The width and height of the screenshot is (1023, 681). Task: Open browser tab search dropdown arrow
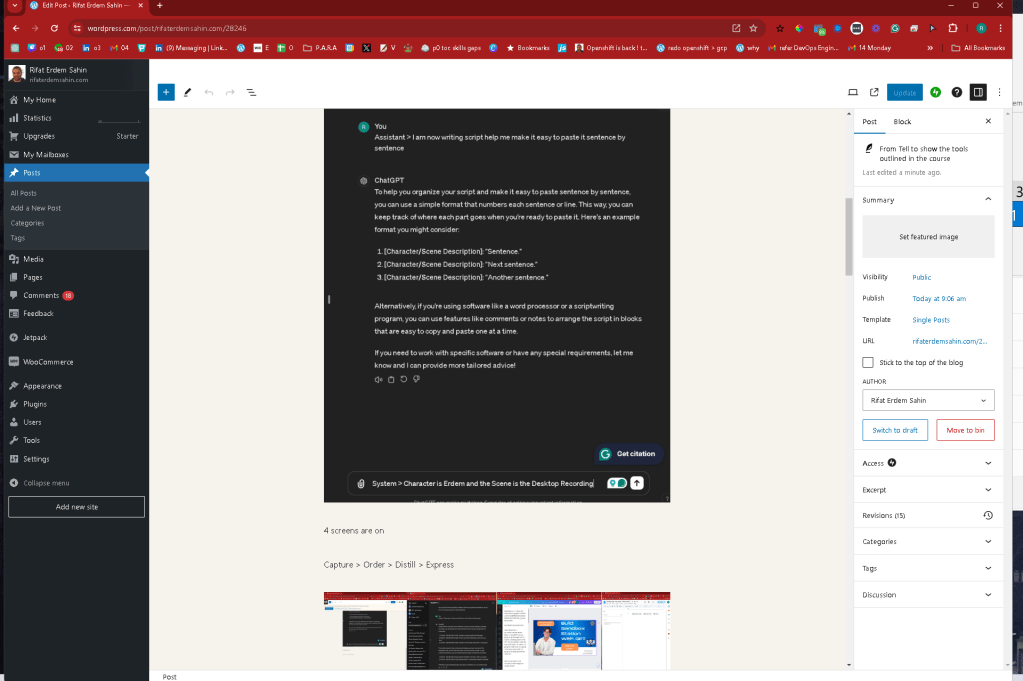[14, 5]
